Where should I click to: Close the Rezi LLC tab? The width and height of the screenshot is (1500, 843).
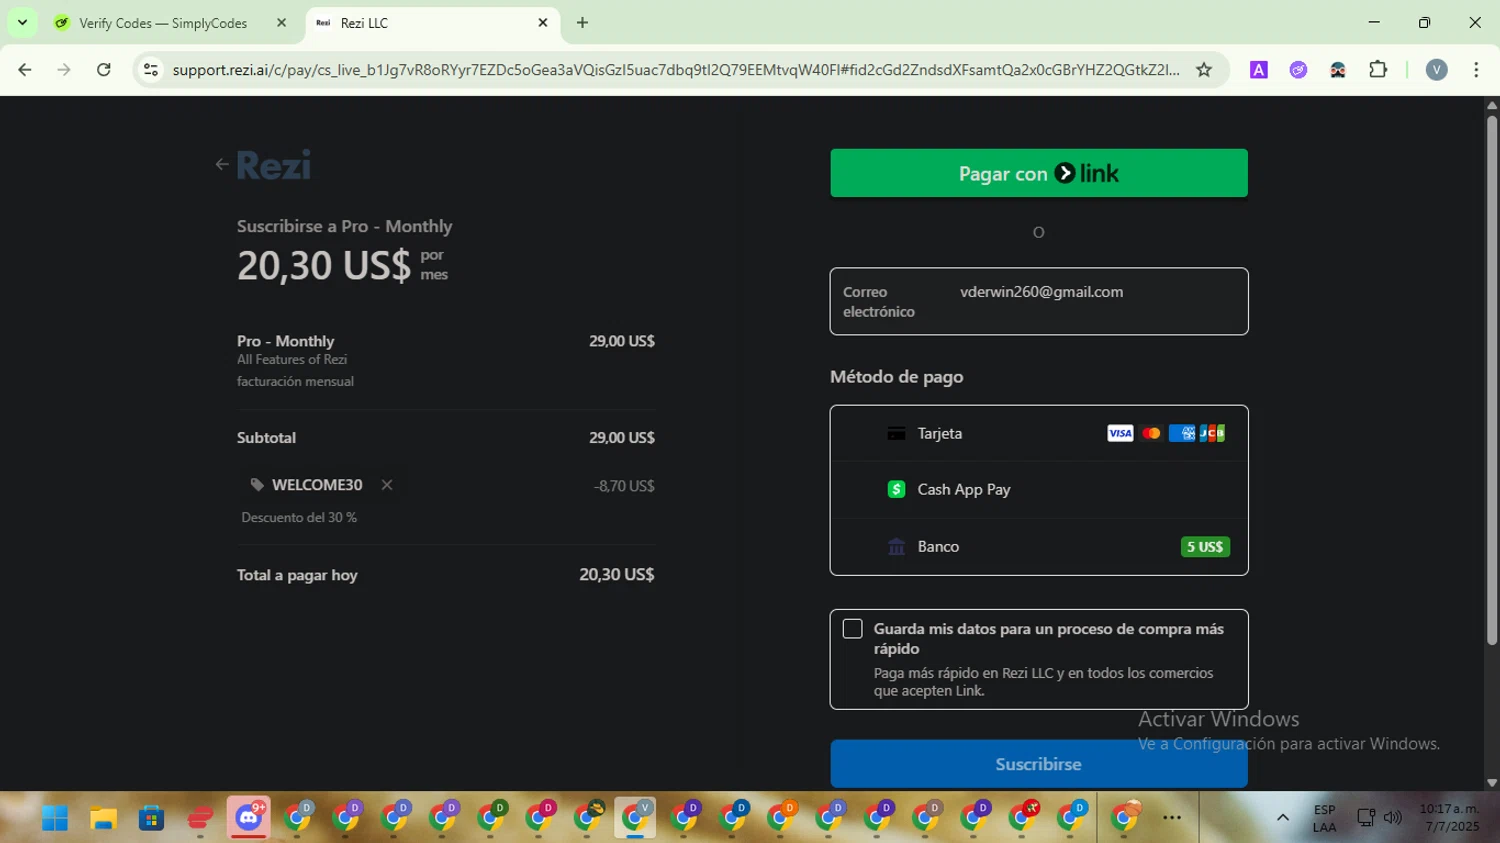(543, 22)
